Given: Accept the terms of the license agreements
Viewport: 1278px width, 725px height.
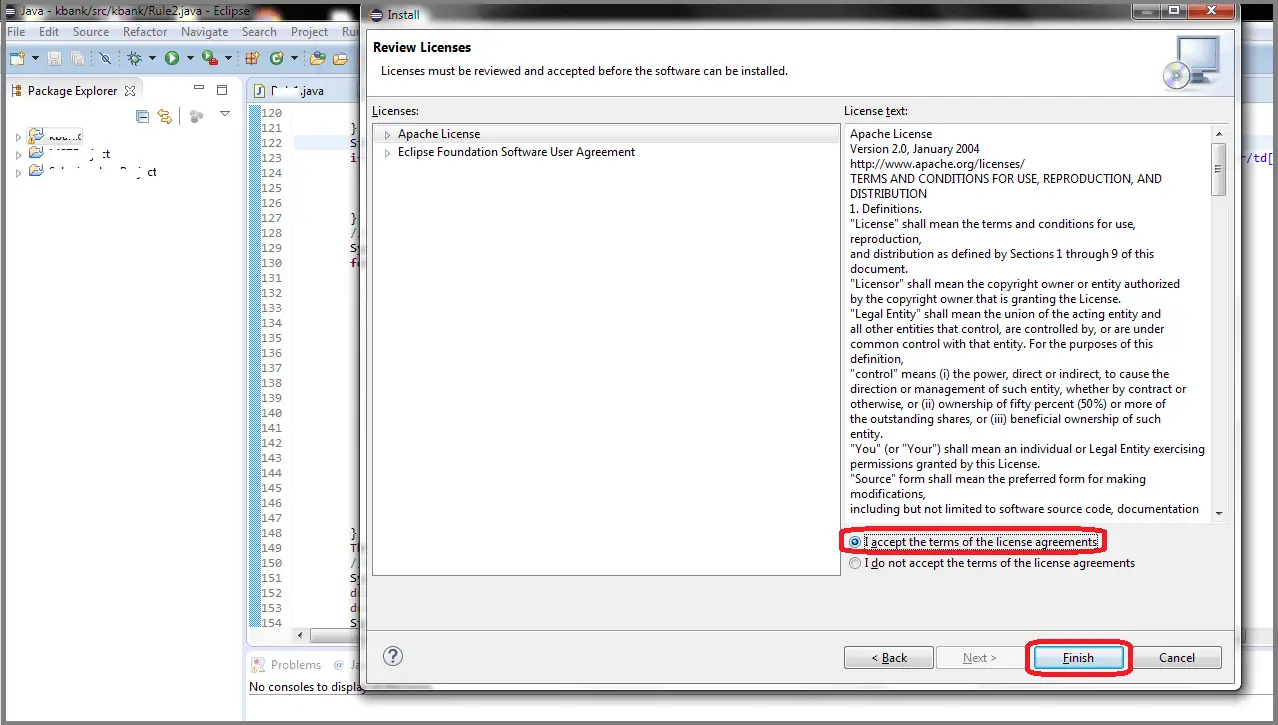Looking at the screenshot, I should pos(854,541).
